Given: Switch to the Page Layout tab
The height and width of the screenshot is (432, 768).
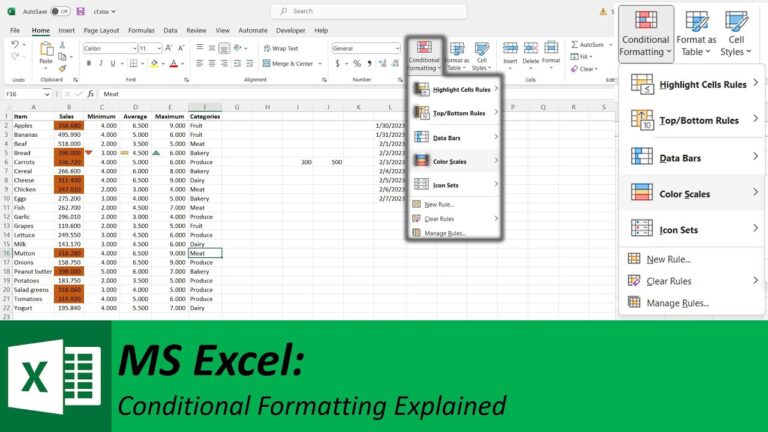Looking at the screenshot, I should (101, 30).
